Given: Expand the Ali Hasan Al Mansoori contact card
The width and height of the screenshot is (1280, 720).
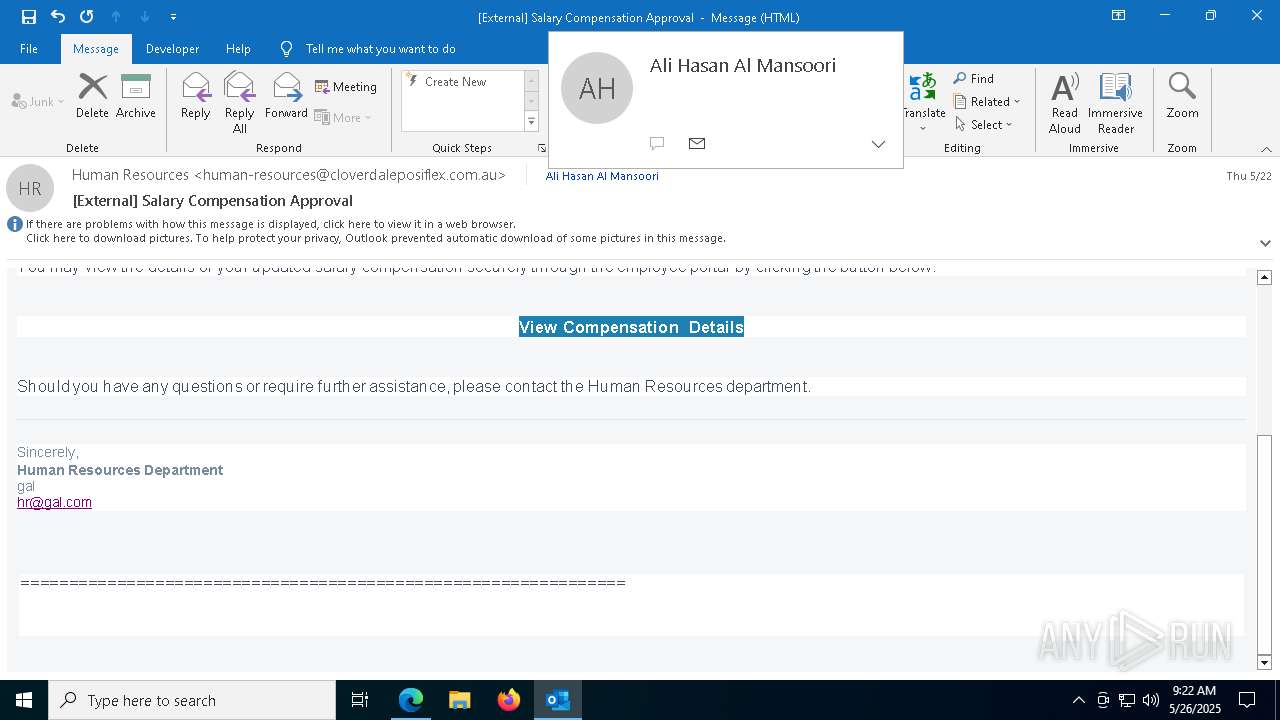Looking at the screenshot, I should click(878, 144).
